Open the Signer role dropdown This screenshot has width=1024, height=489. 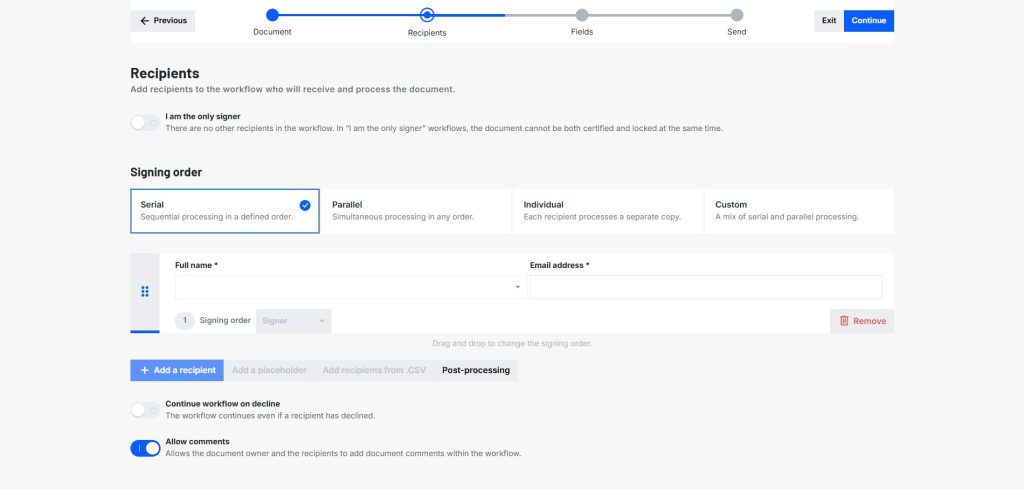(x=293, y=321)
